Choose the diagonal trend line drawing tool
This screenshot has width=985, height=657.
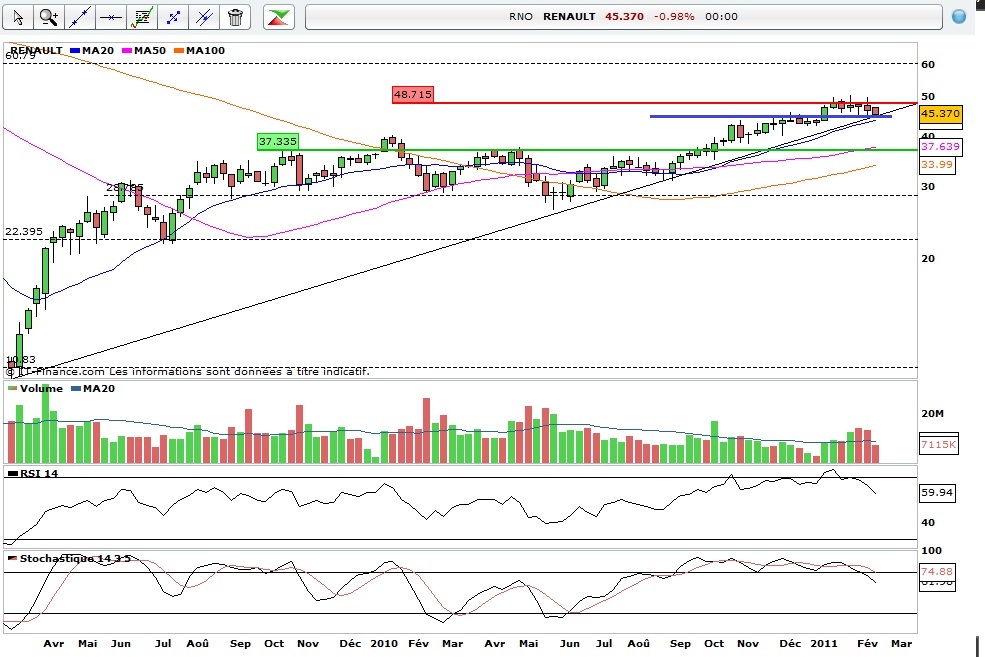click(80, 17)
